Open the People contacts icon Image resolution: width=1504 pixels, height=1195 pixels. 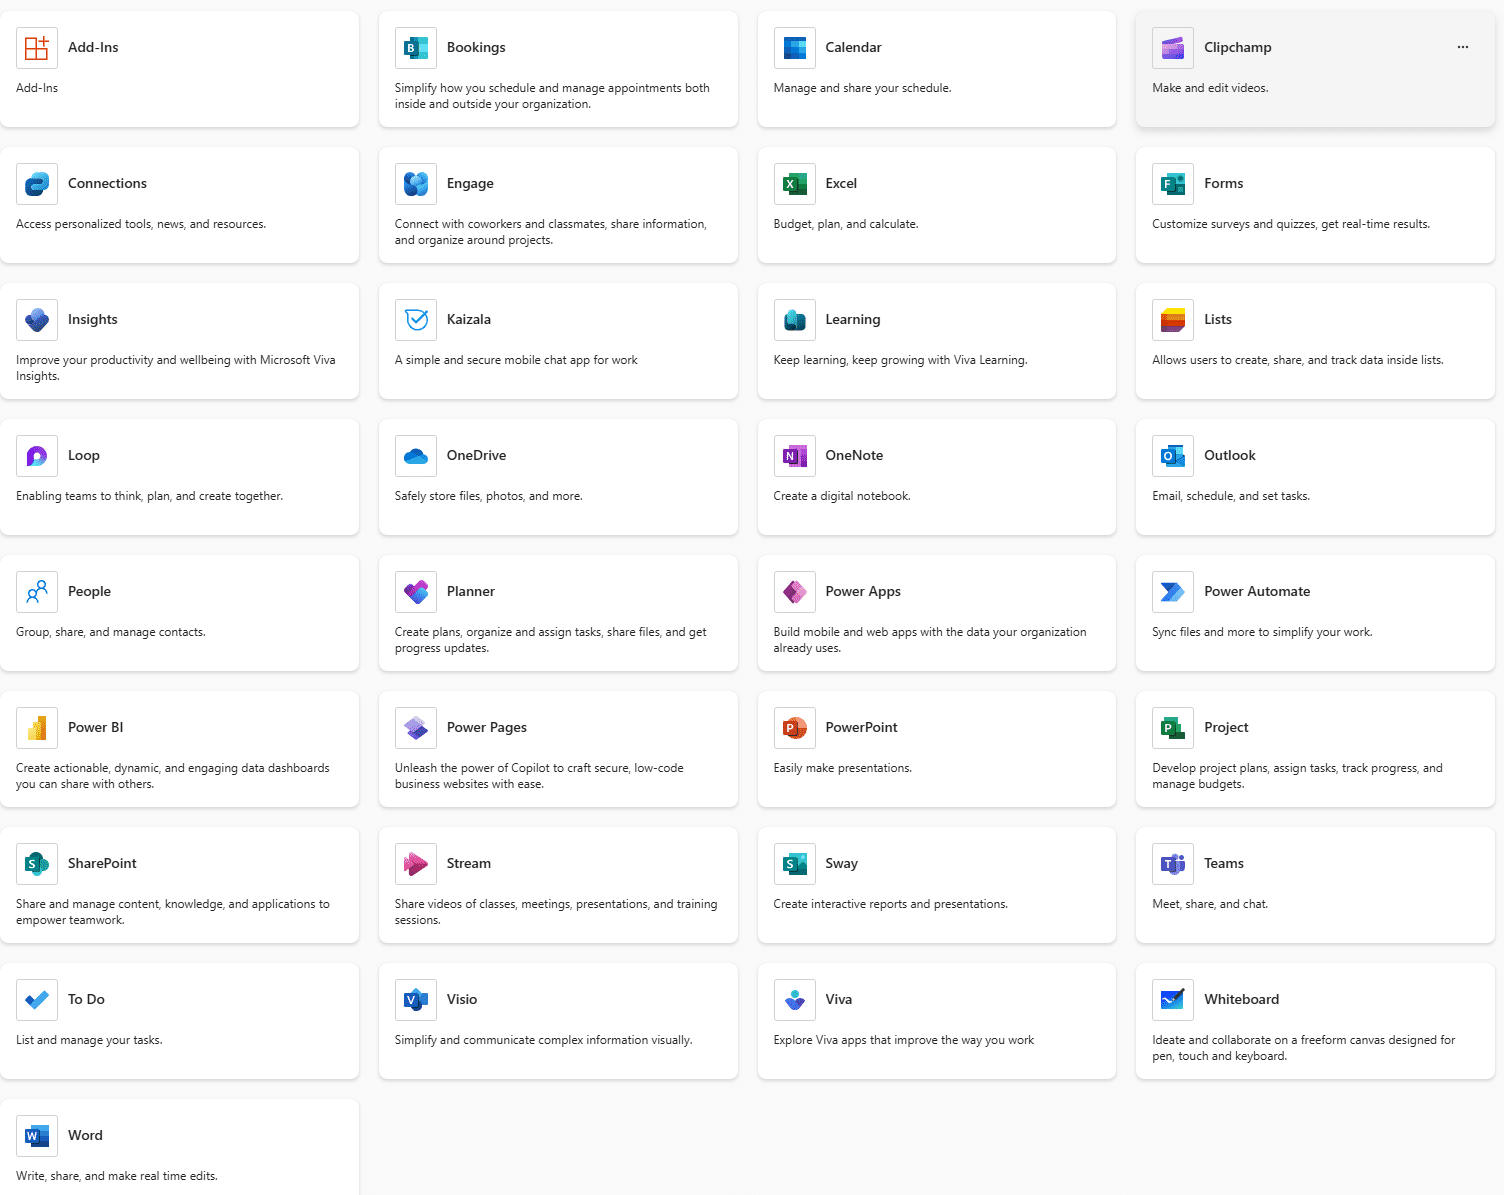pyautogui.click(x=37, y=592)
